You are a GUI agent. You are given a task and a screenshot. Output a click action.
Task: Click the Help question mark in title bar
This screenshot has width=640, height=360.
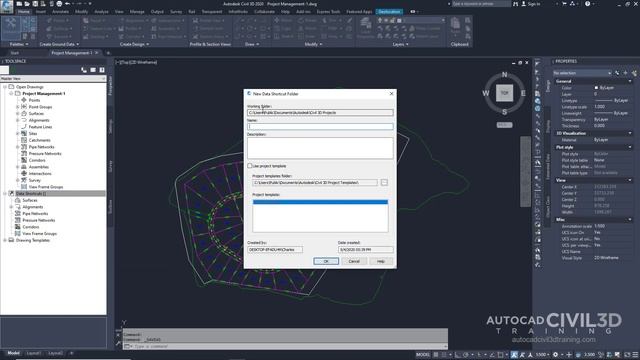pyautogui.click(x=587, y=4)
